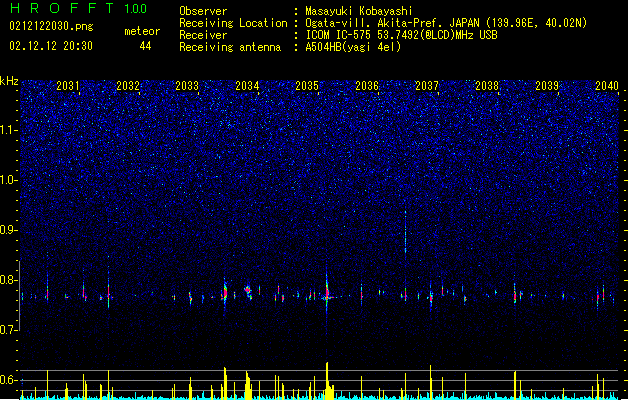Click the Ogata-vill. Akita-Pref. JAPAN location text
This screenshot has width=629, height=400.
point(446,23)
